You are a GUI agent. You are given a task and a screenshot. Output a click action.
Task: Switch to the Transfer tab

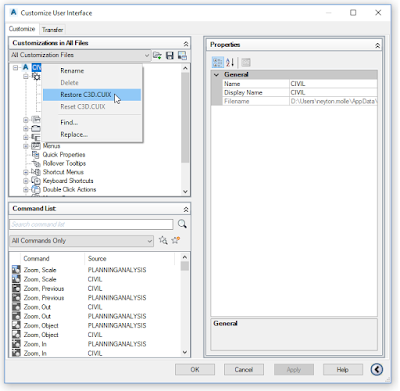pos(52,30)
